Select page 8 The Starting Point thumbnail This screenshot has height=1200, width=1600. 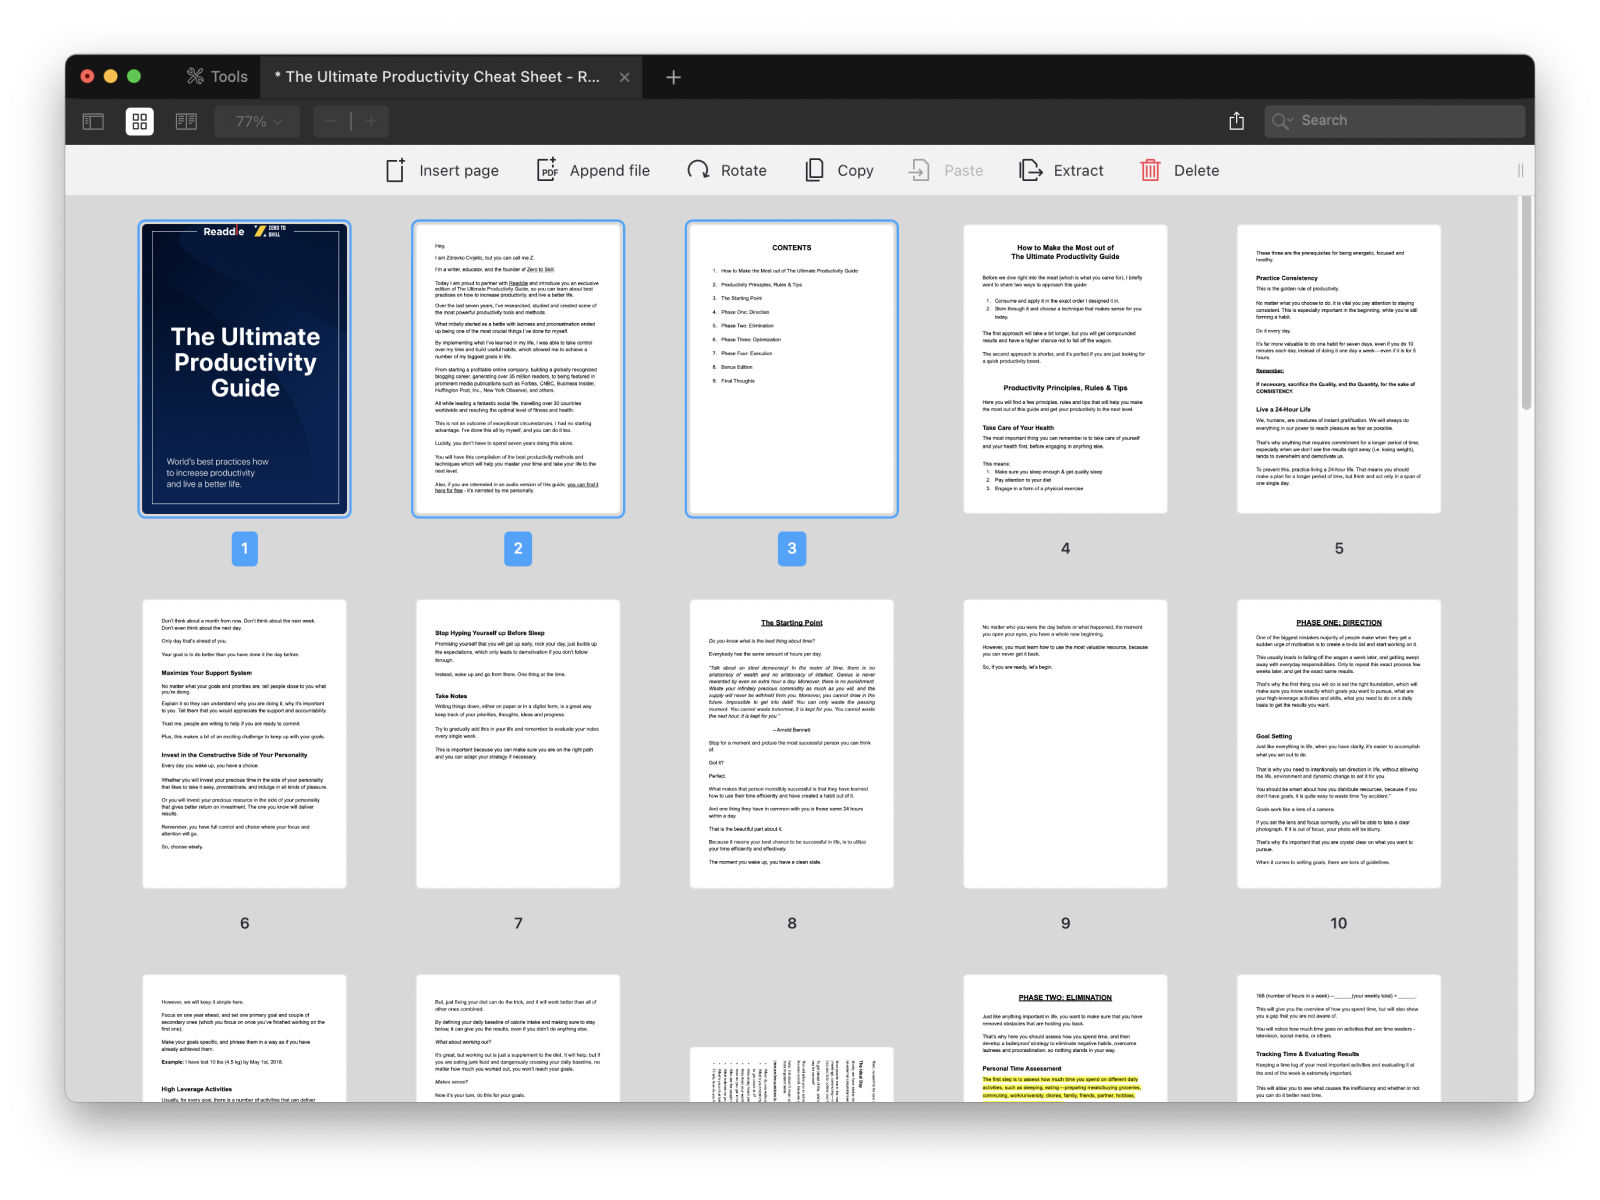coord(792,744)
